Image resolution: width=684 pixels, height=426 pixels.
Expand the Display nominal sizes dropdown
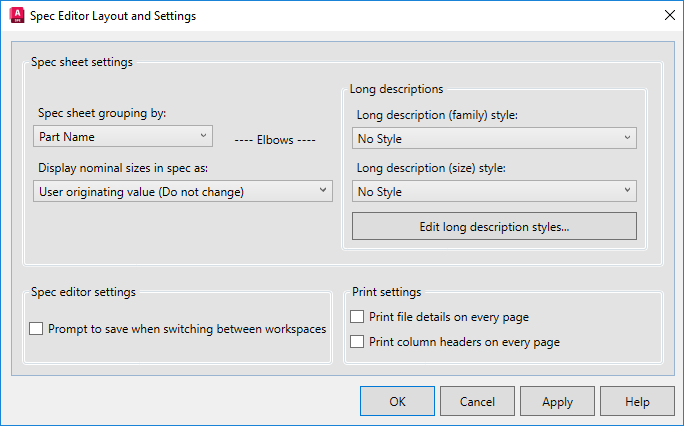coord(184,190)
